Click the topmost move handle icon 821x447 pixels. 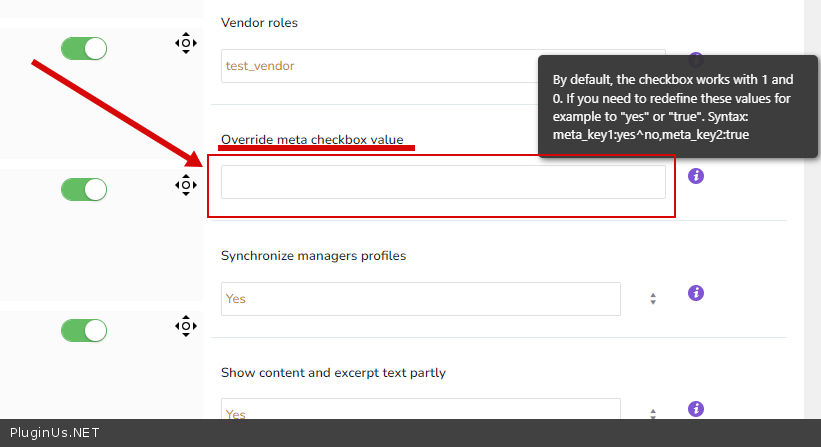[185, 42]
